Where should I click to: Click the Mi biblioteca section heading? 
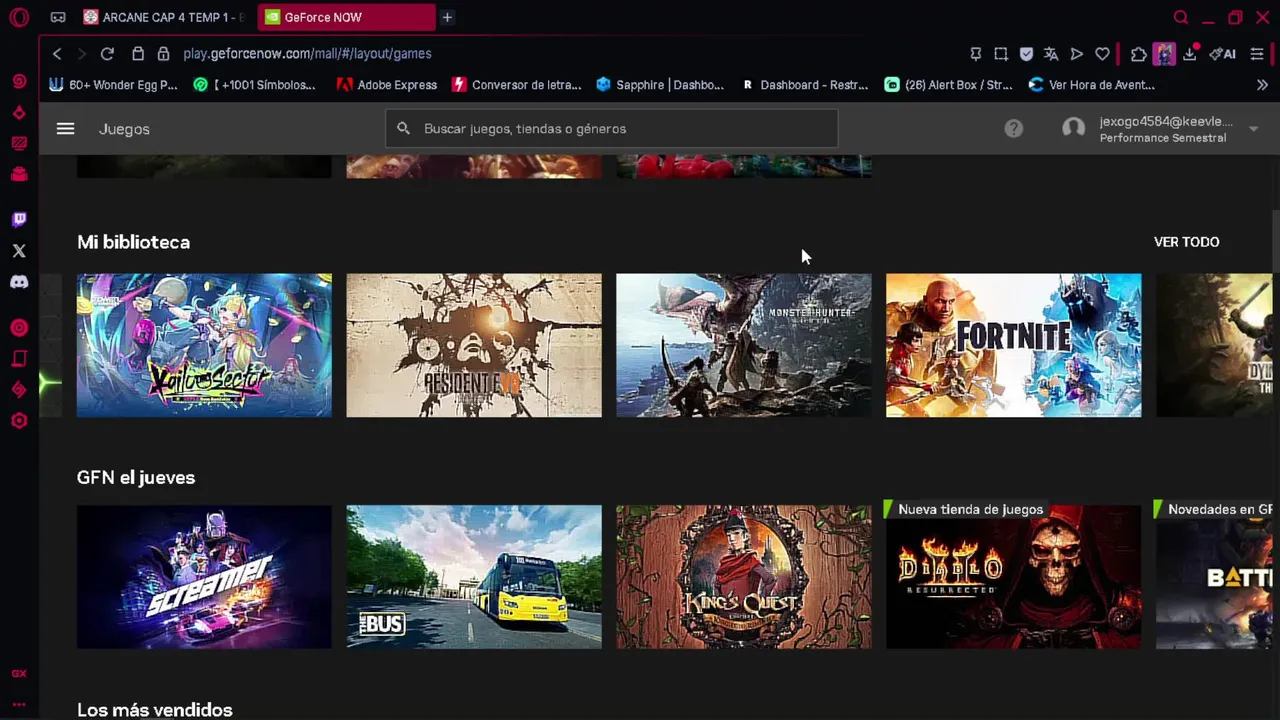(133, 242)
